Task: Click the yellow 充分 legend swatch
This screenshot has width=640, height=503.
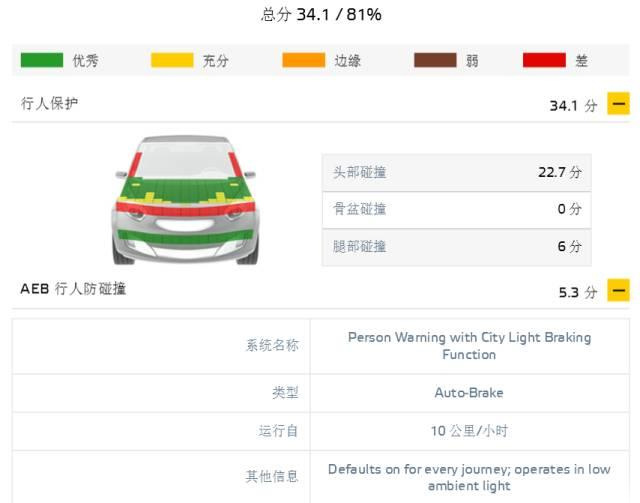Action: (x=172, y=60)
